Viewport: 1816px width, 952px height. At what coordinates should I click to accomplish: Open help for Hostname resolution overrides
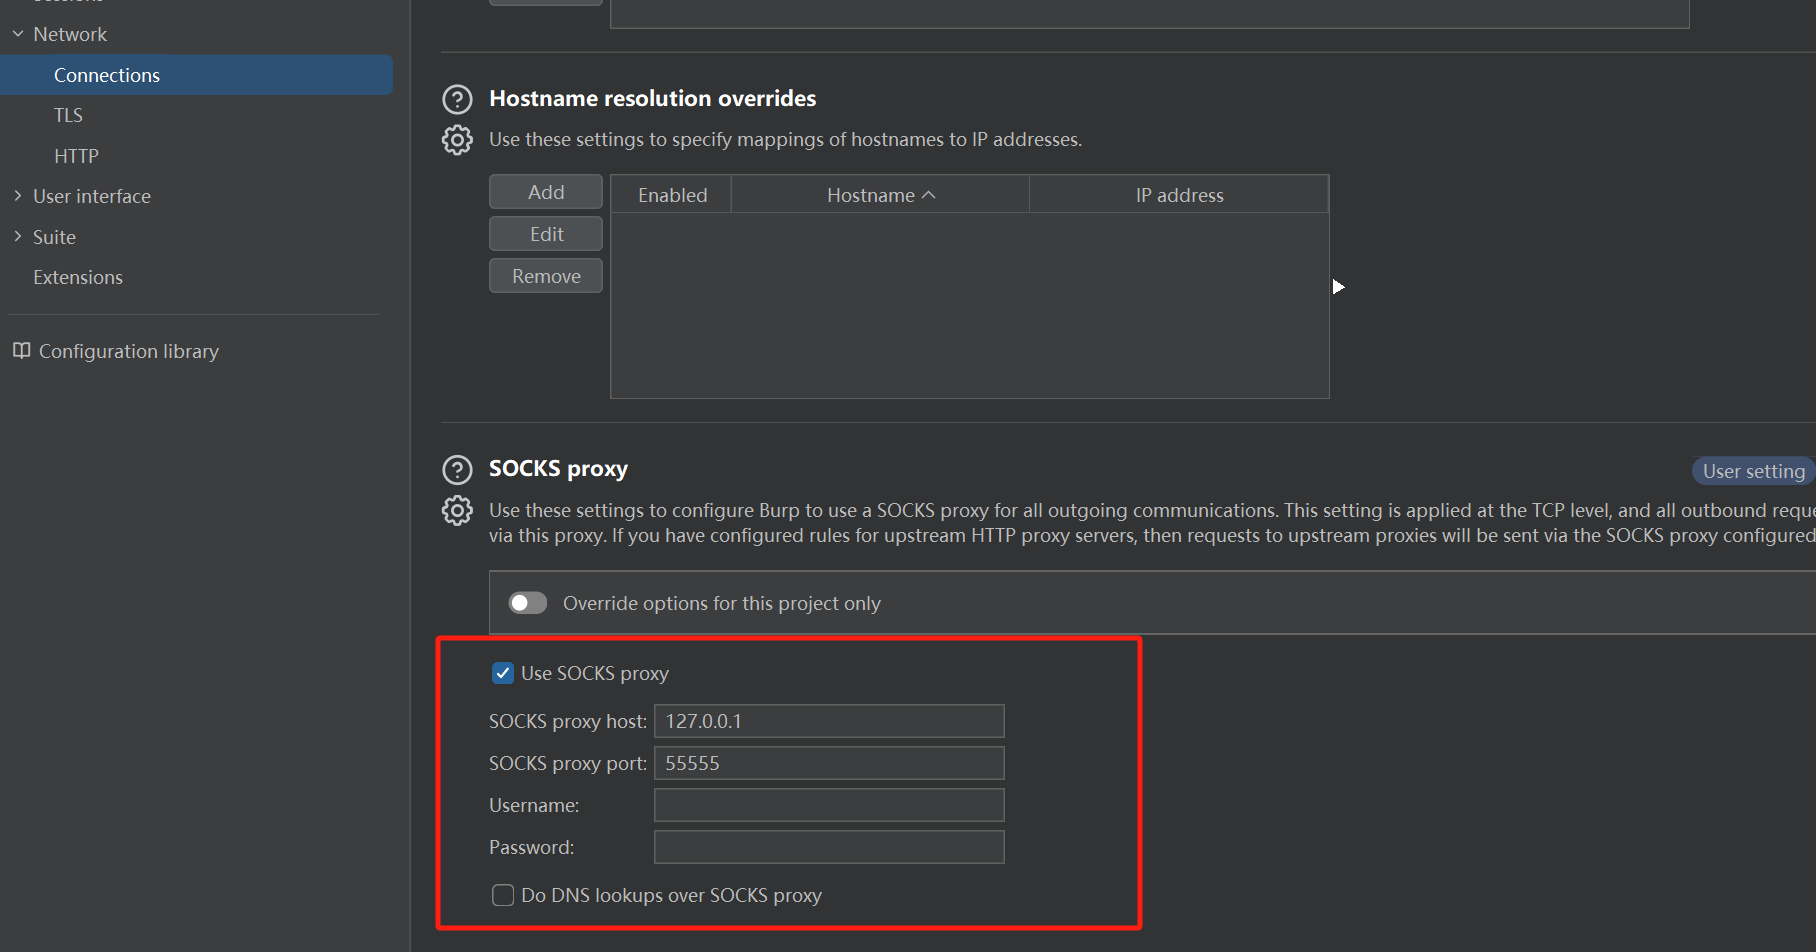[x=457, y=99]
